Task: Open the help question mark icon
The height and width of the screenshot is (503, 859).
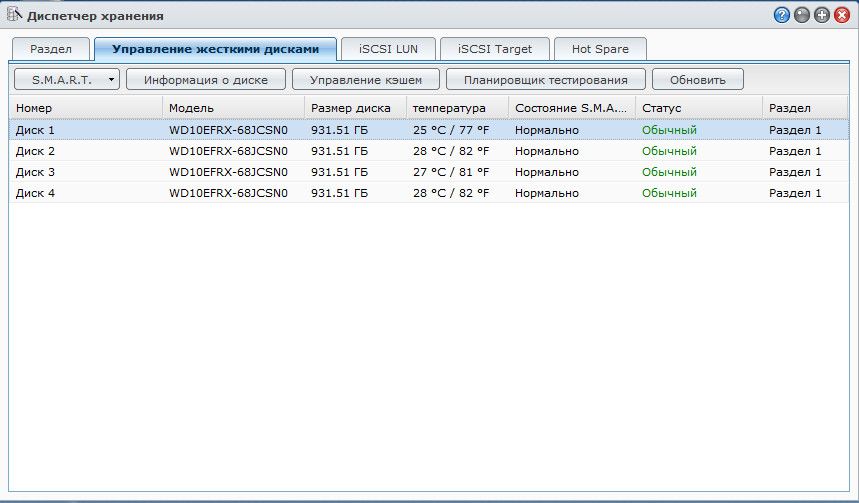Action: coord(782,16)
